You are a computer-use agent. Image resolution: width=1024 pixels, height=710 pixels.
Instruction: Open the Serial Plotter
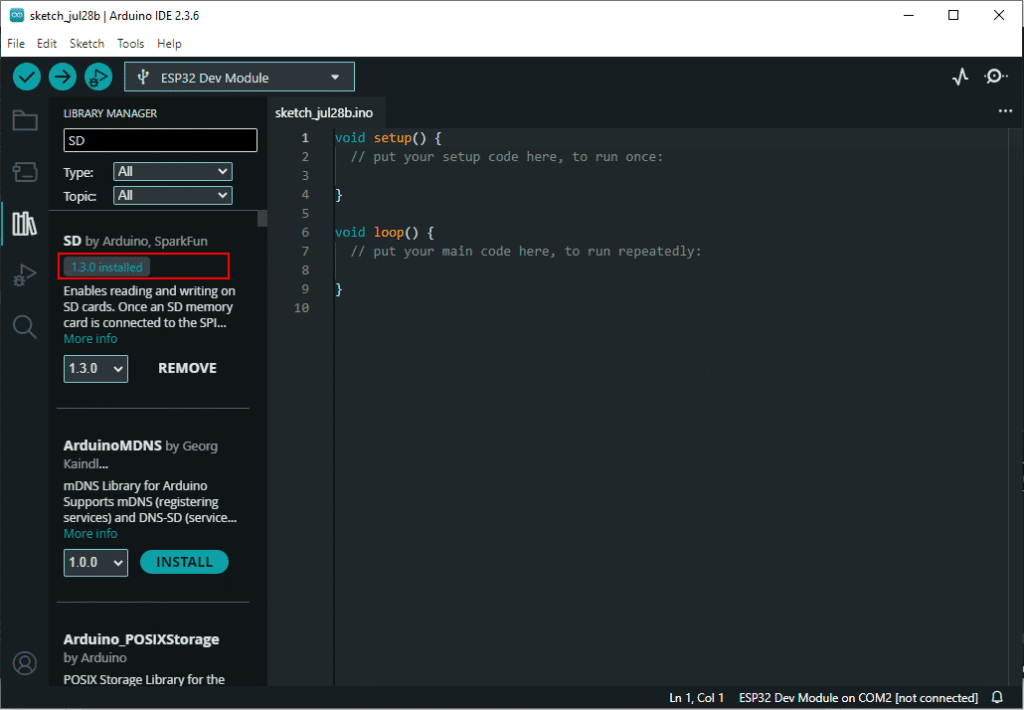coord(960,77)
